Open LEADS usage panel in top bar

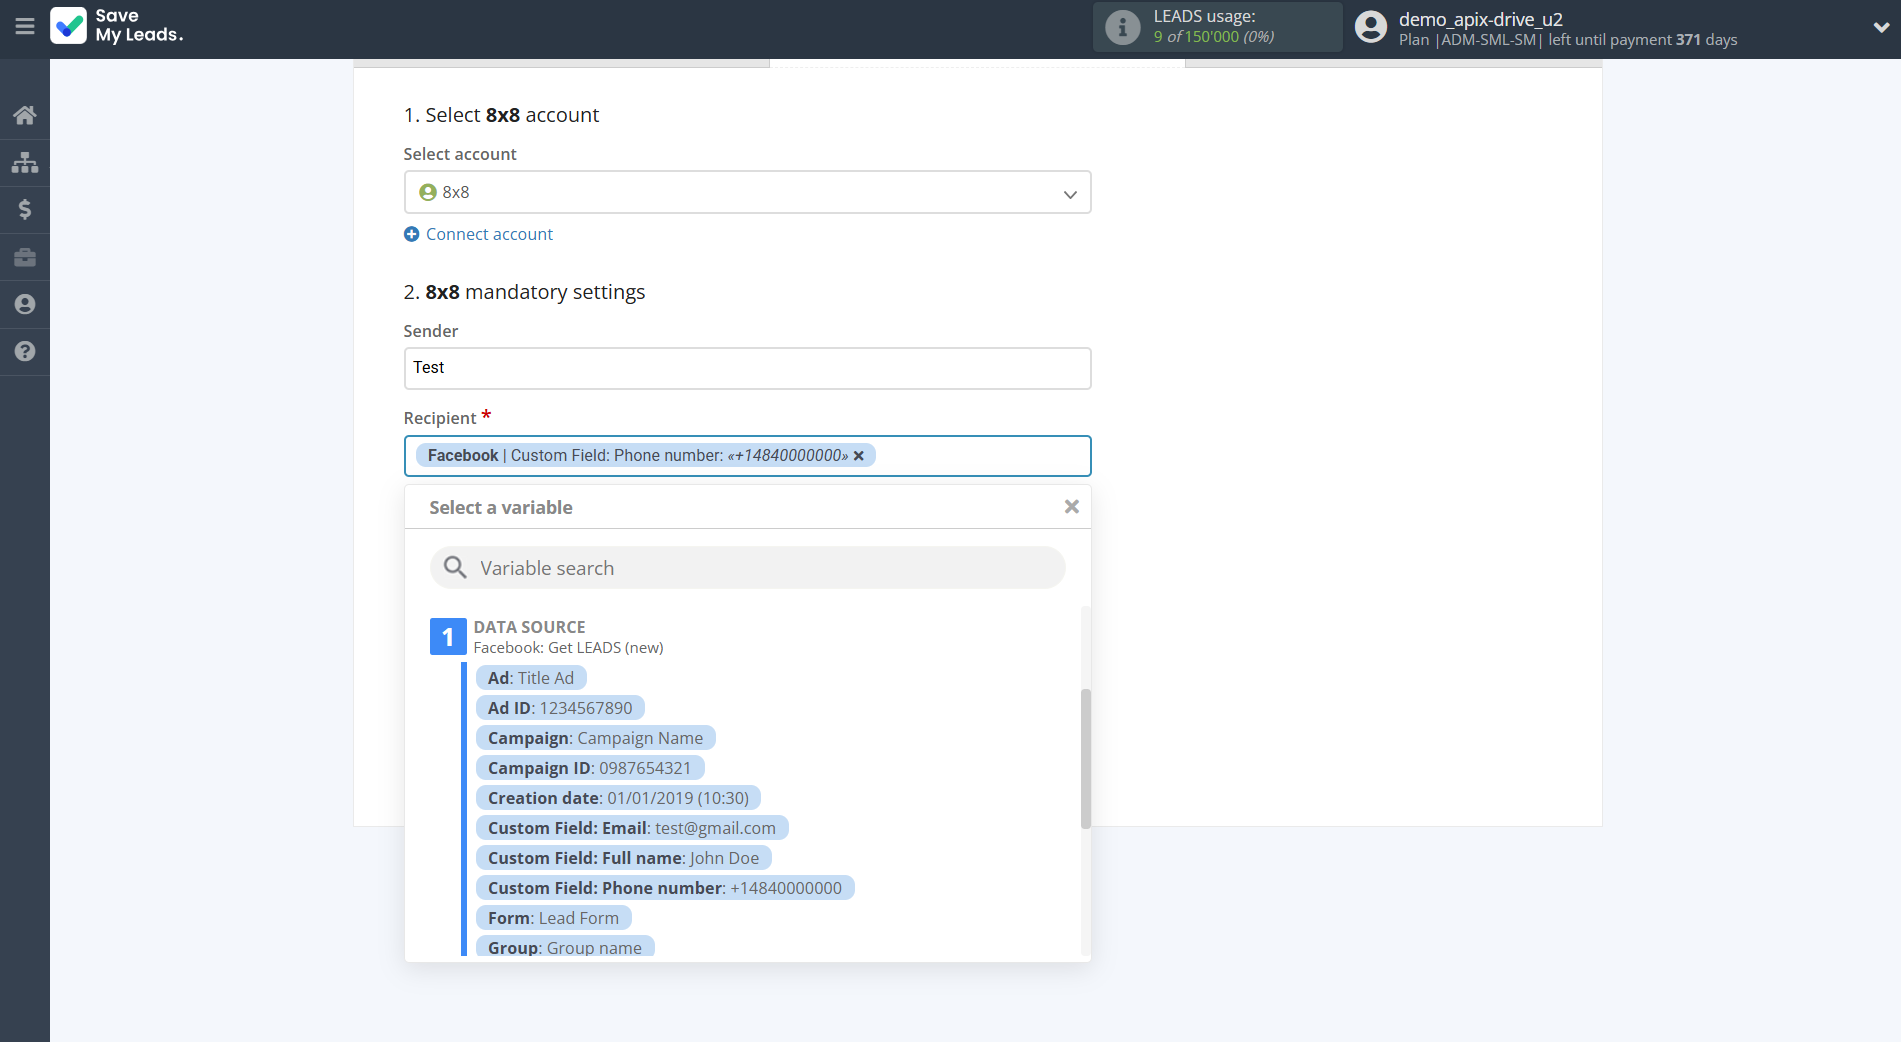[1216, 27]
